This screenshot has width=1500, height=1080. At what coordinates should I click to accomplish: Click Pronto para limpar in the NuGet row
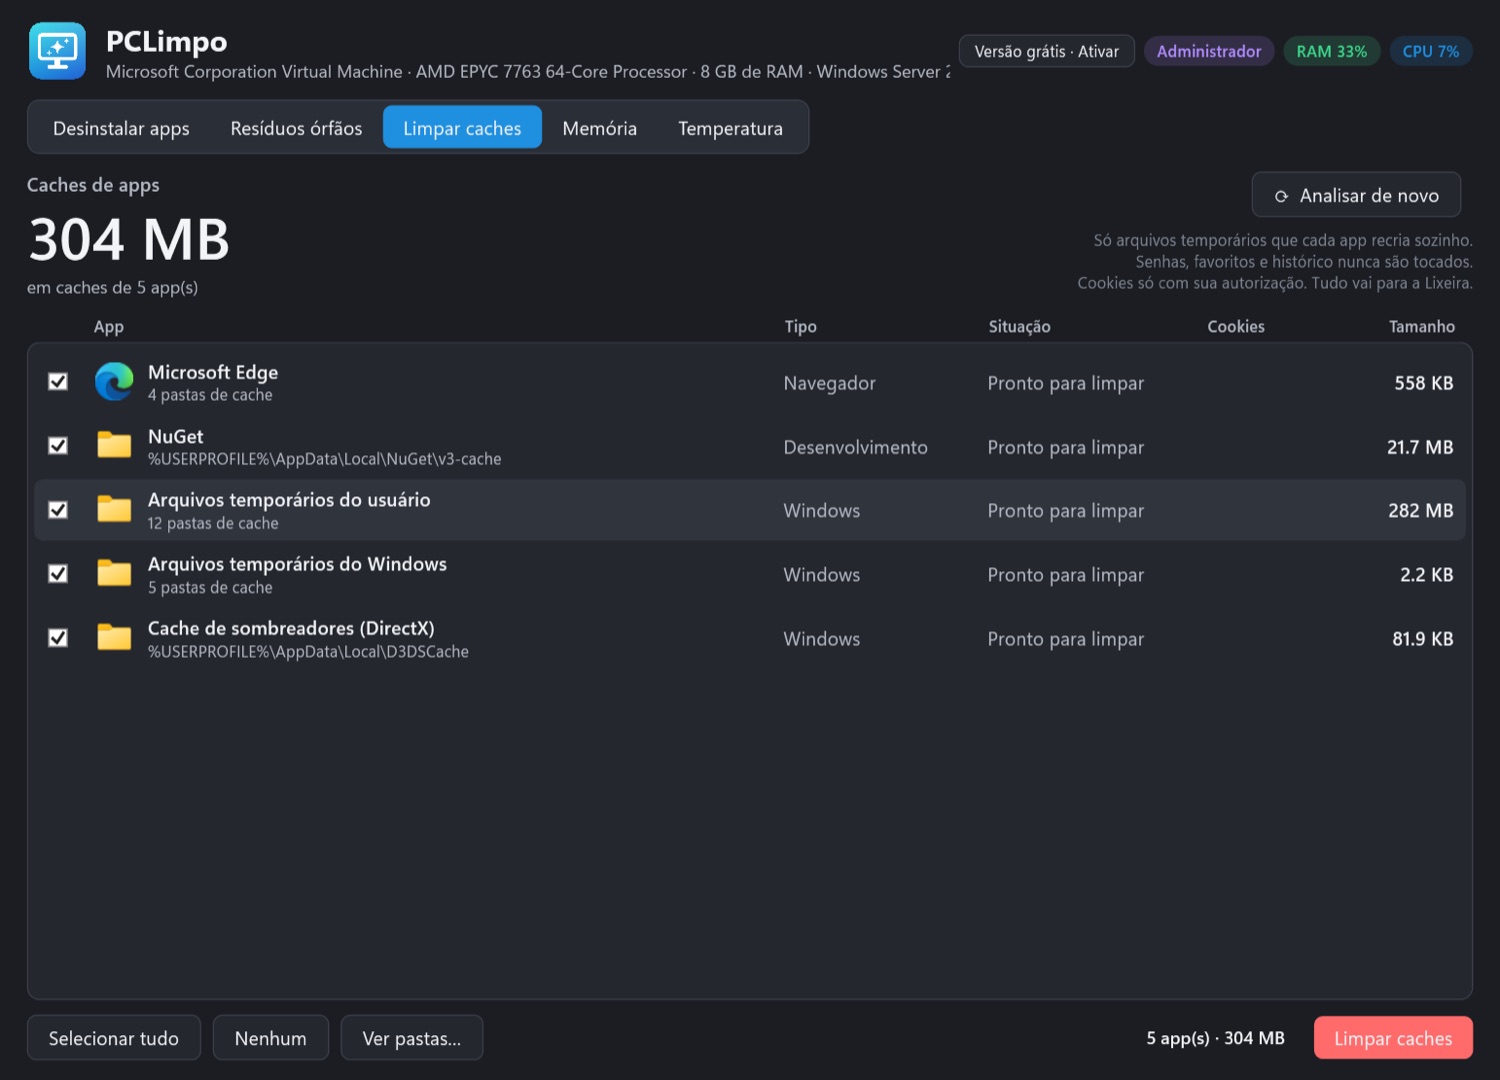coord(1065,447)
